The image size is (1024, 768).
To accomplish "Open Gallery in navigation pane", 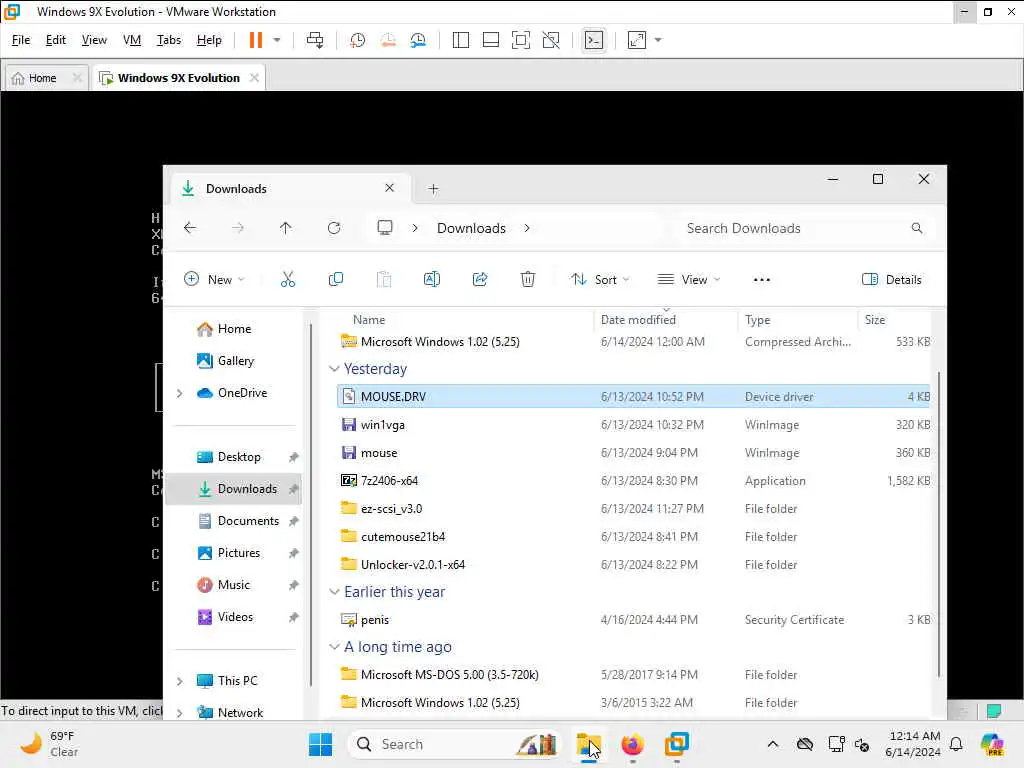I will 225,360.
